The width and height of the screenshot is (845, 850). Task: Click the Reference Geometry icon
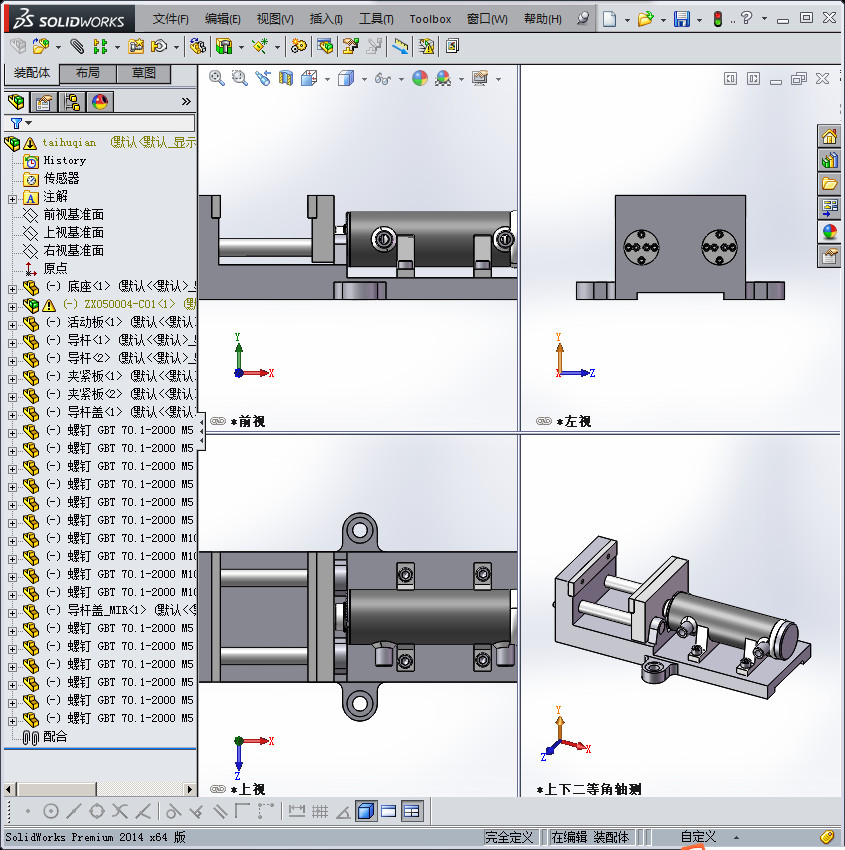click(x=261, y=47)
